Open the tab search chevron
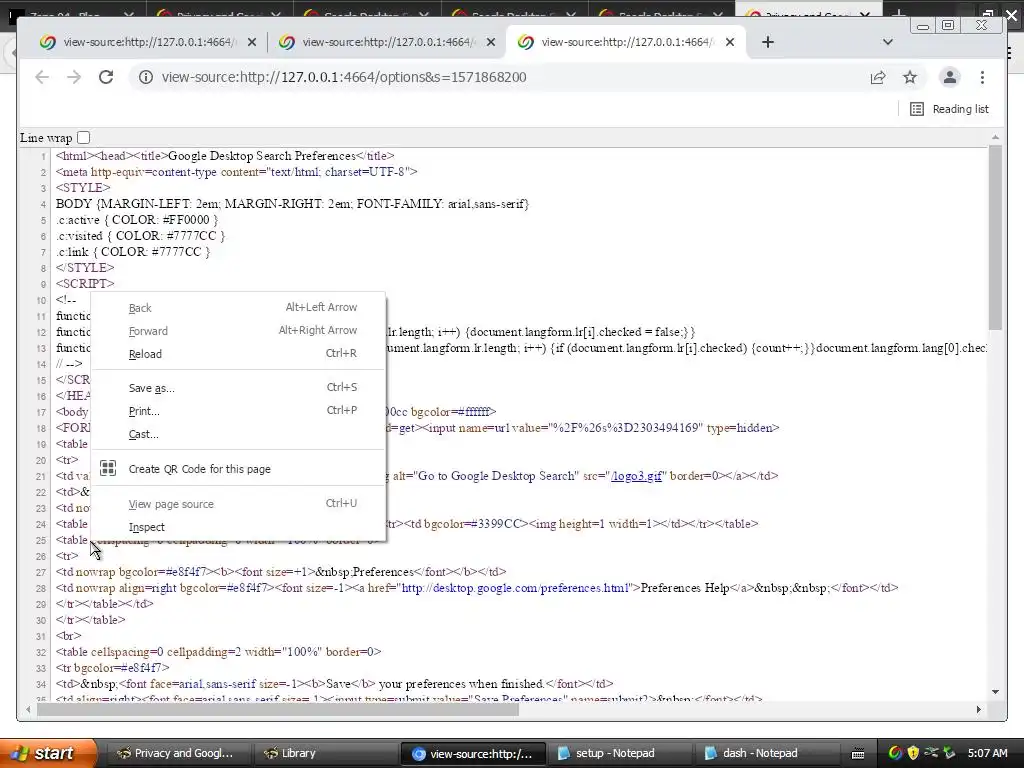This screenshot has height=768, width=1024. (888, 42)
